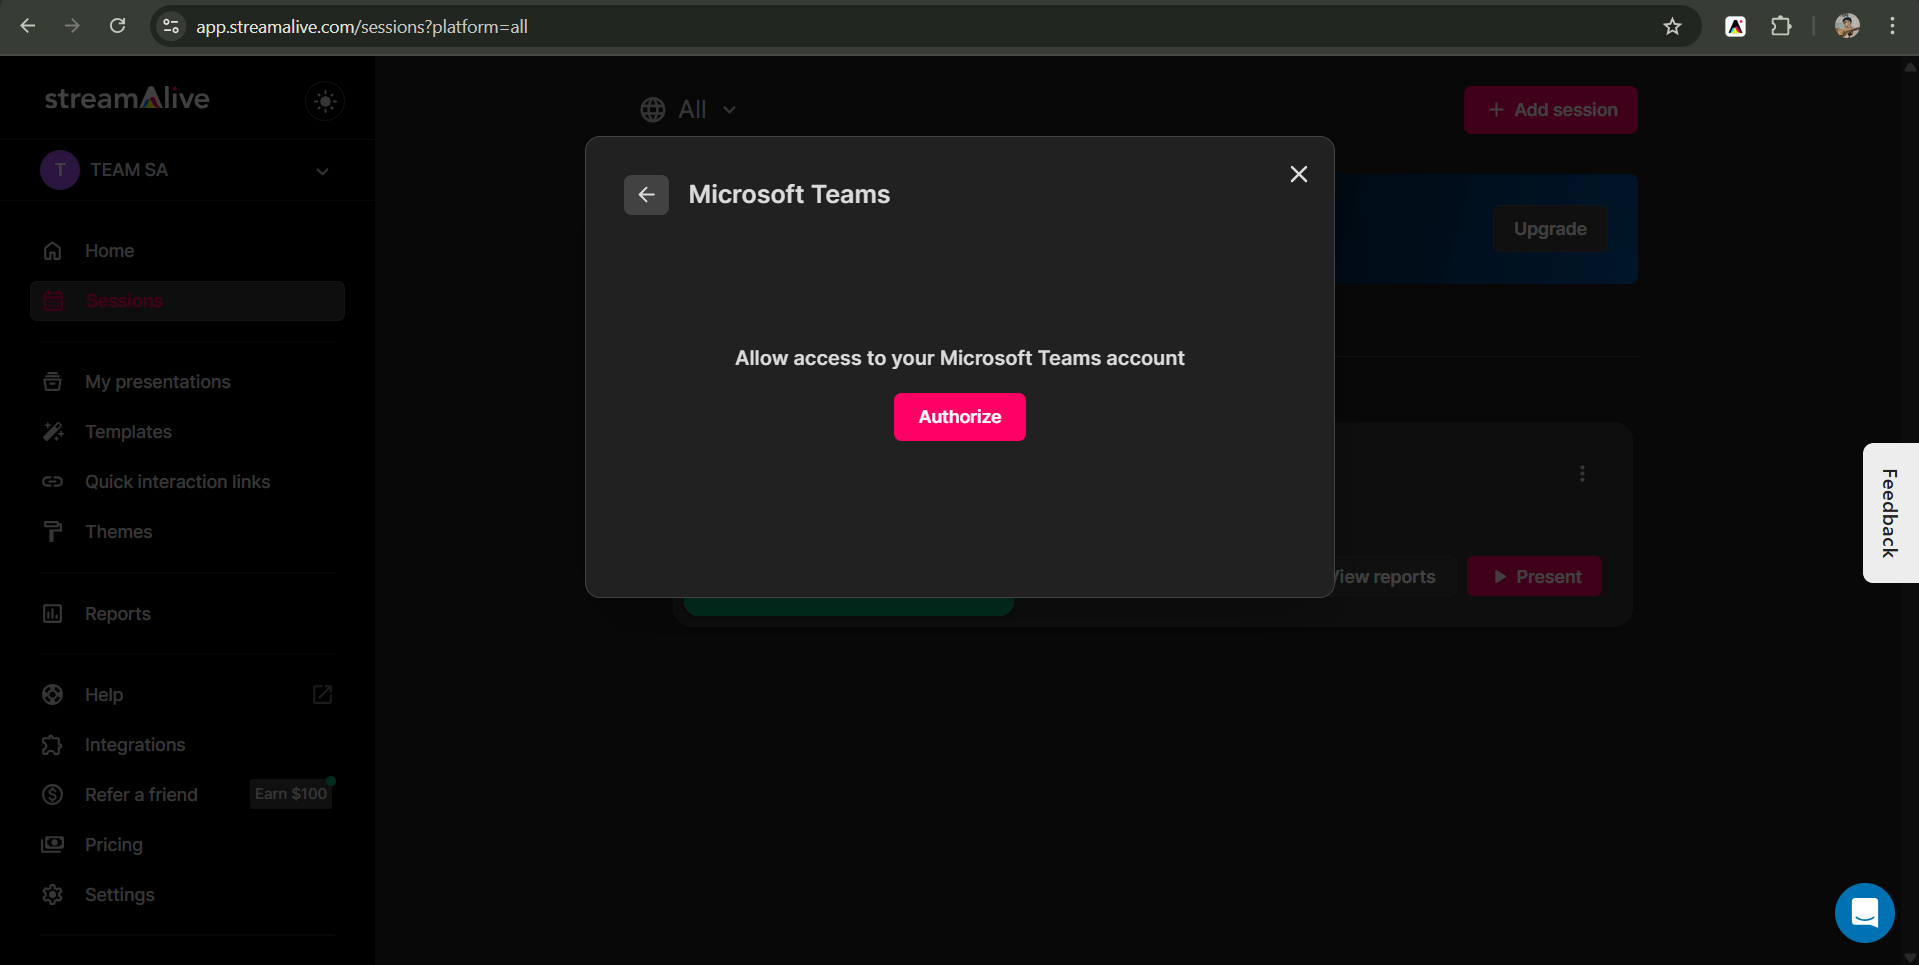Image resolution: width=1919 pixels, height=965 pixels.
Task: Select Sessions in sidebar
Action: click(187, 301)
